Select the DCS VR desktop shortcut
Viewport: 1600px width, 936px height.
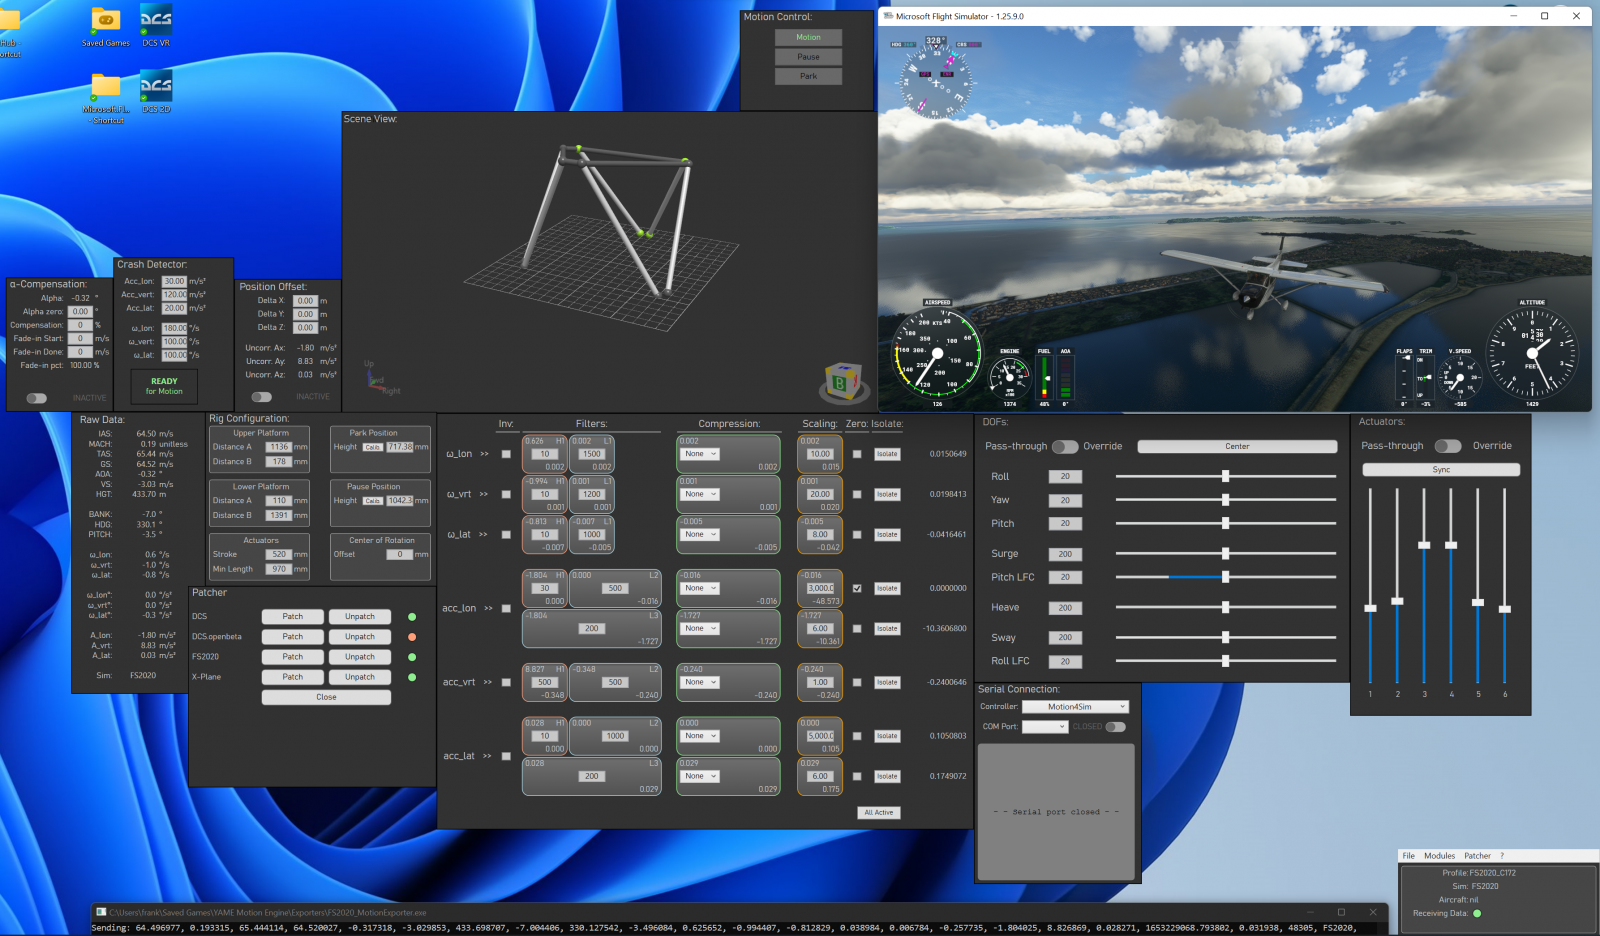click(x=156, y=20)
